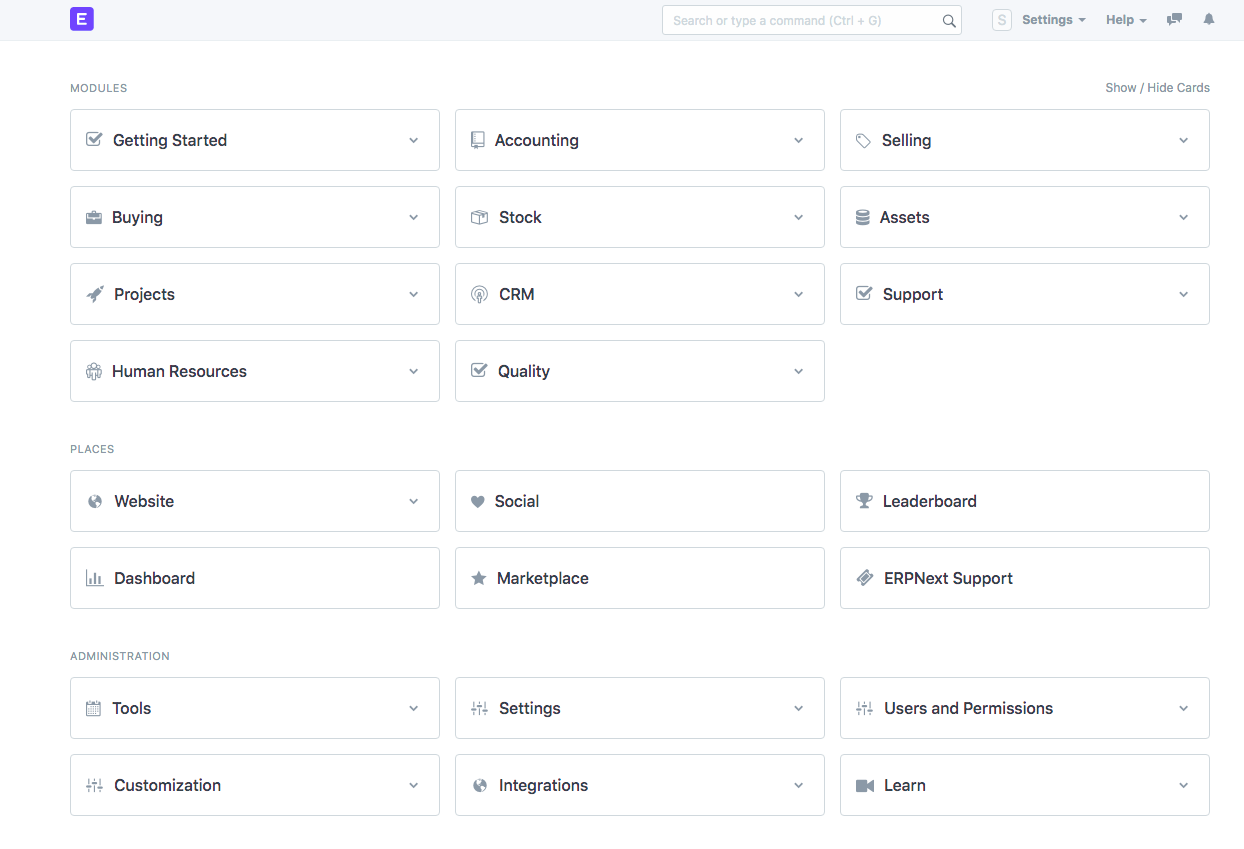Viewport: 1244px width, 849px height.
Task: Expand the Buying card chevron
Action: click(x=414, y=217)
